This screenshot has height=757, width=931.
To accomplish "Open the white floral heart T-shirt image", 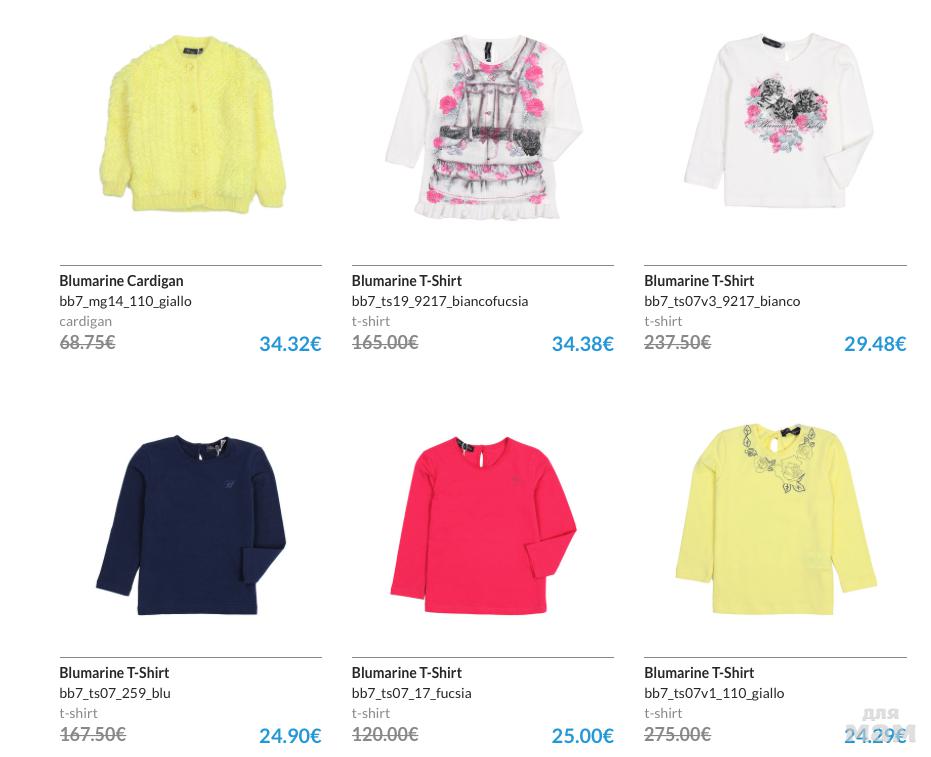I will pos(778,119).
